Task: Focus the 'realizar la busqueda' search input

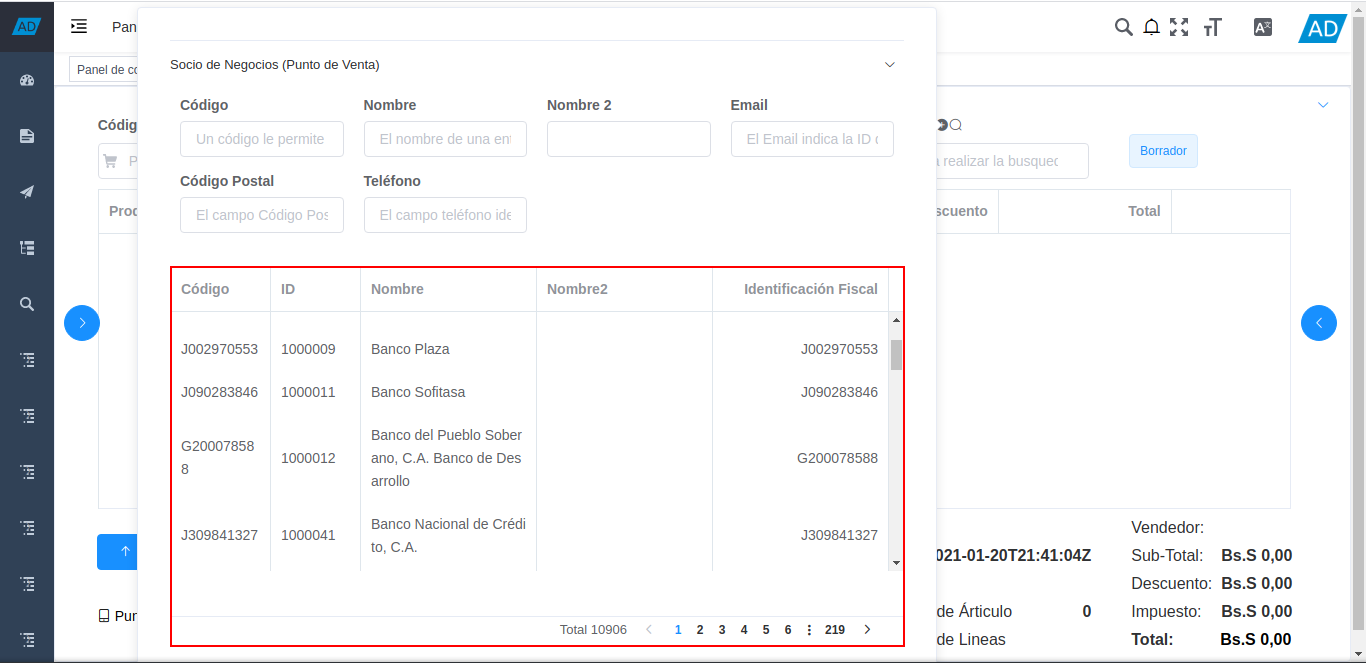Action: coord(1012,161)
